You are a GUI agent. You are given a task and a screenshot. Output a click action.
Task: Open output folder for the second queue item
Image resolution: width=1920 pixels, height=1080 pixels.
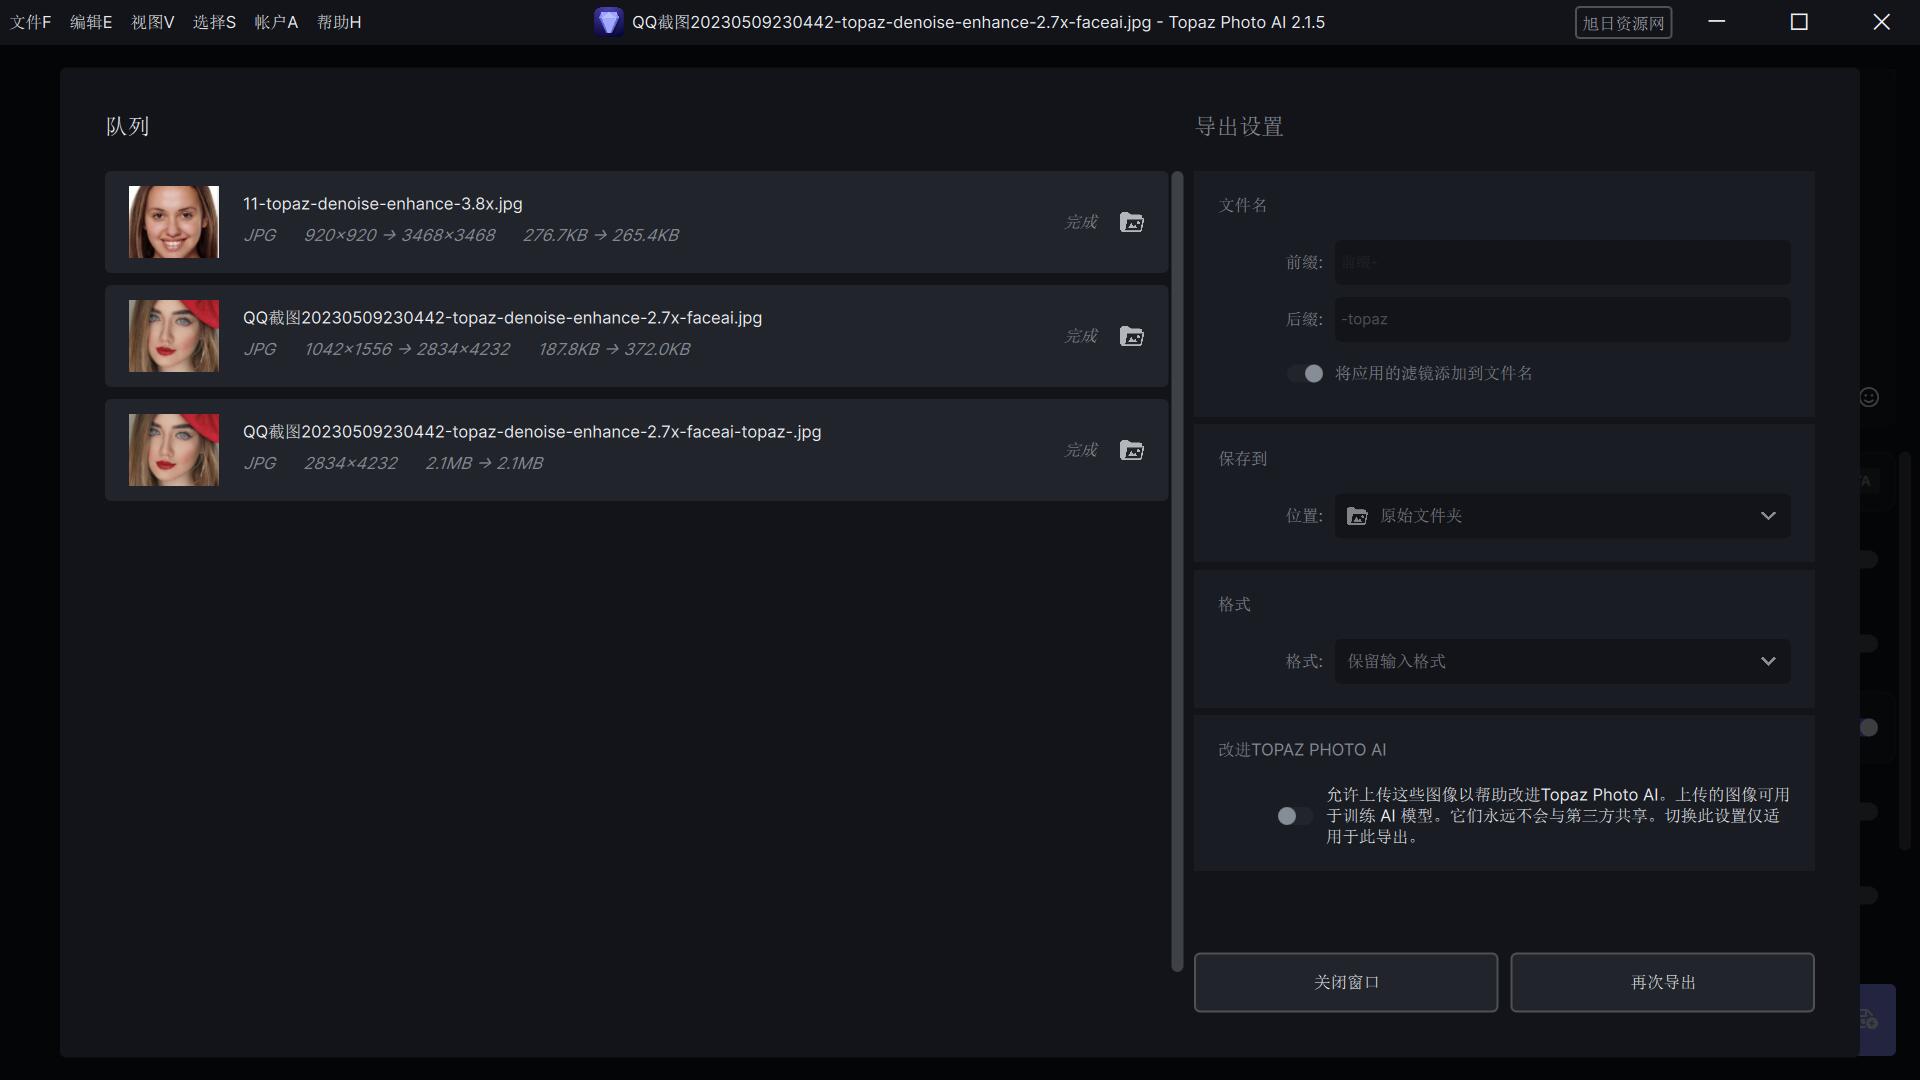click(x=1131, y=336)
